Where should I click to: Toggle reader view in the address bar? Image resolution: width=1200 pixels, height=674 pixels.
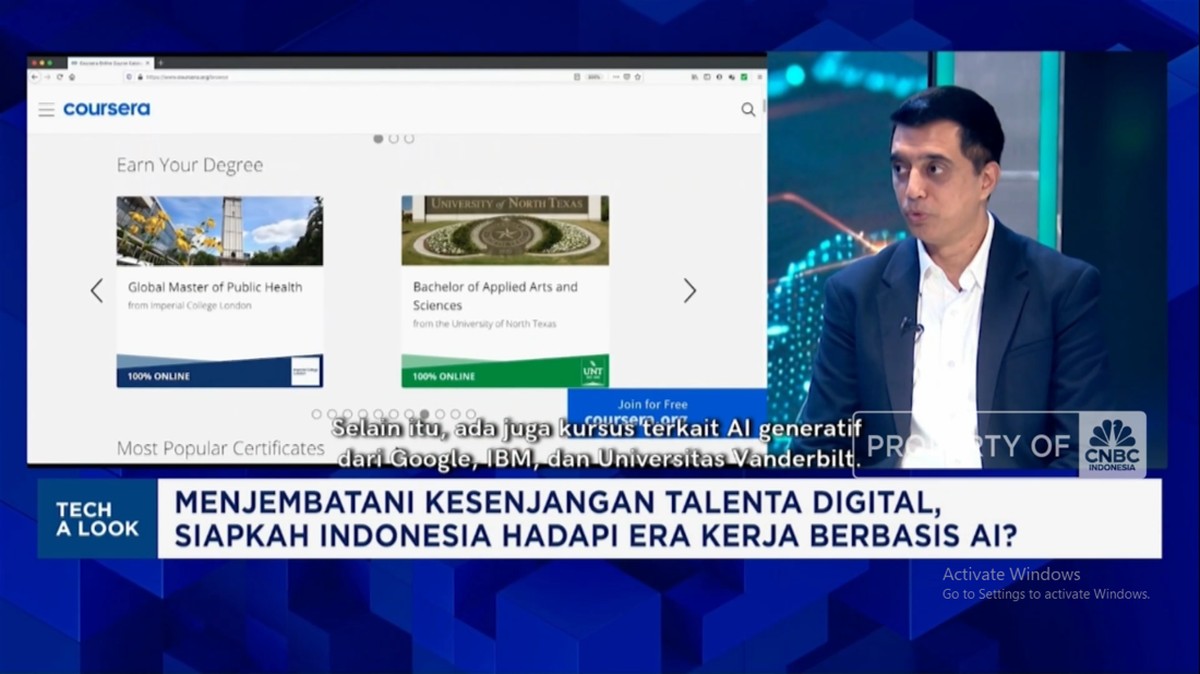(x=577, y=77)
